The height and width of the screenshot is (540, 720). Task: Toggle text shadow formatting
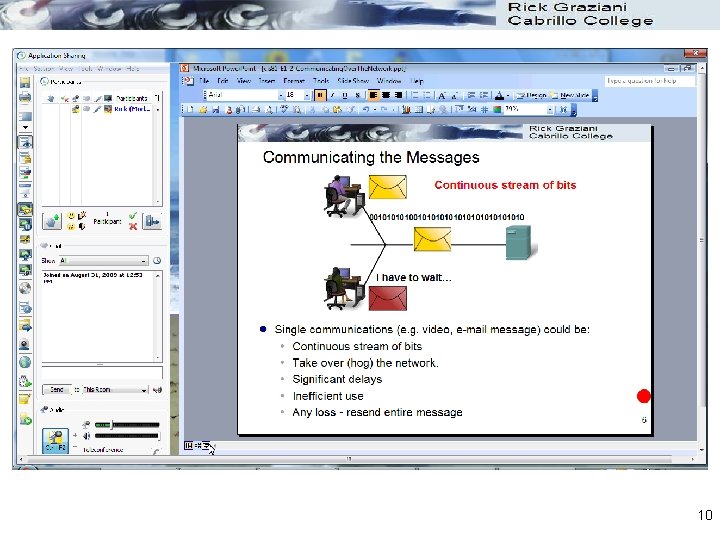[357, 95]
